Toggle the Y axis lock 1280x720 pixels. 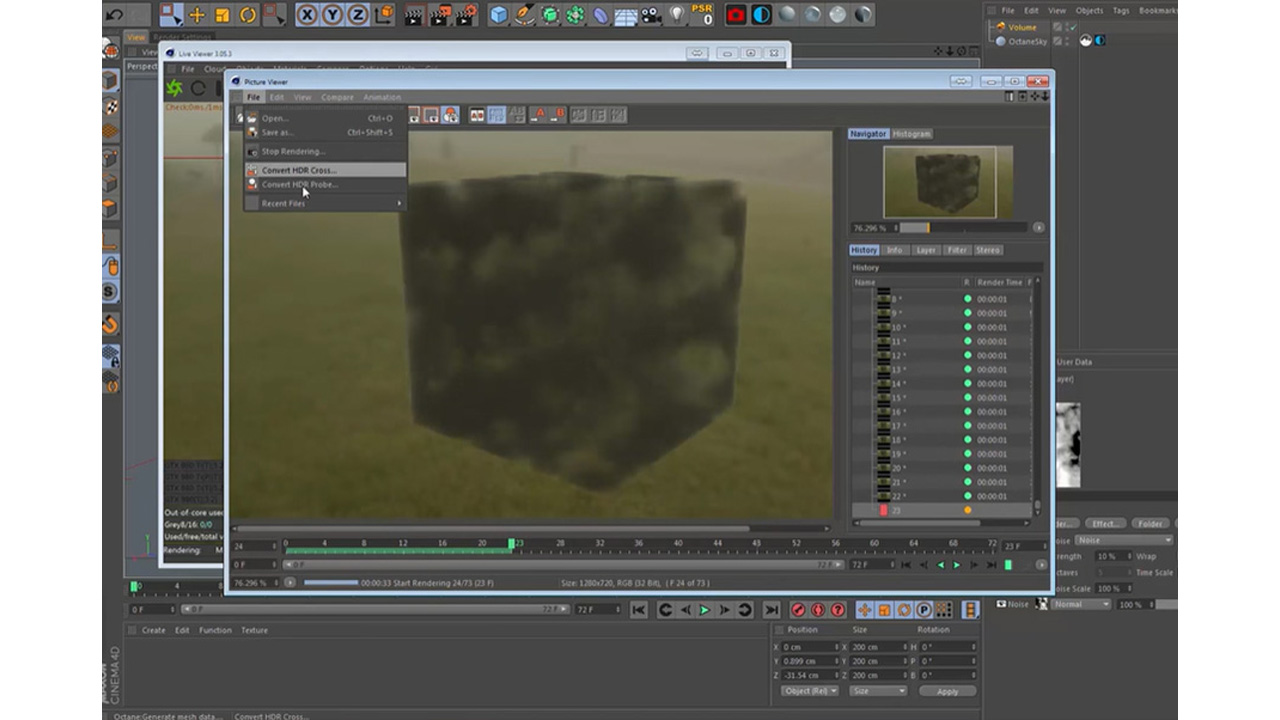(332, 15)
